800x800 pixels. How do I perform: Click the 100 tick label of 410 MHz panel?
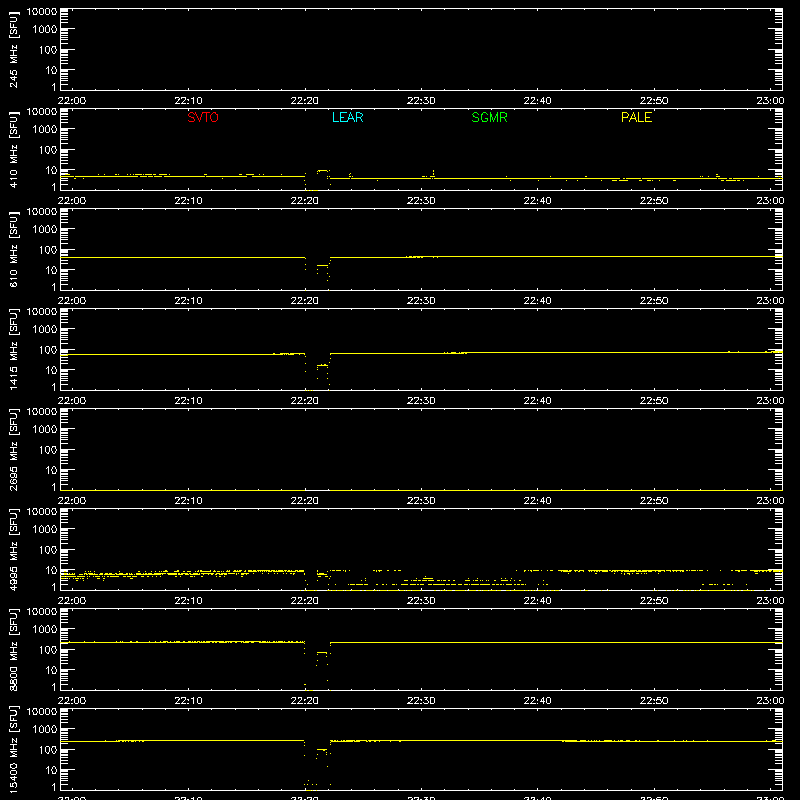[x=48, y=150]
